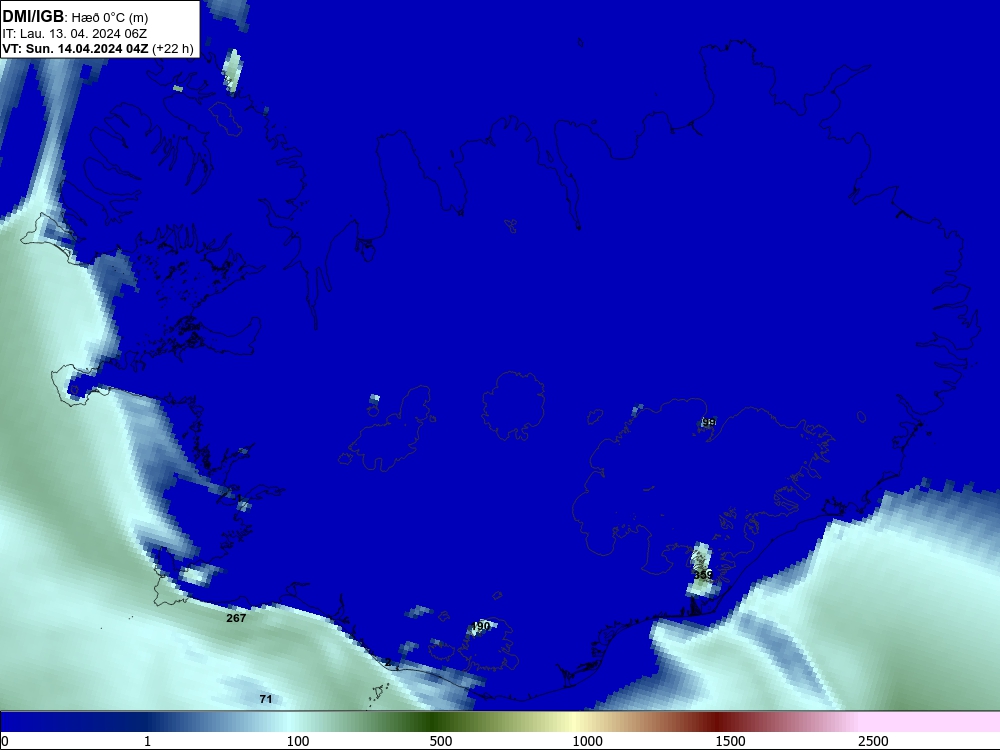The width and height of the screenshot is (1000, 750).
Task: Click the map value label 359
Action: point(703,575)
